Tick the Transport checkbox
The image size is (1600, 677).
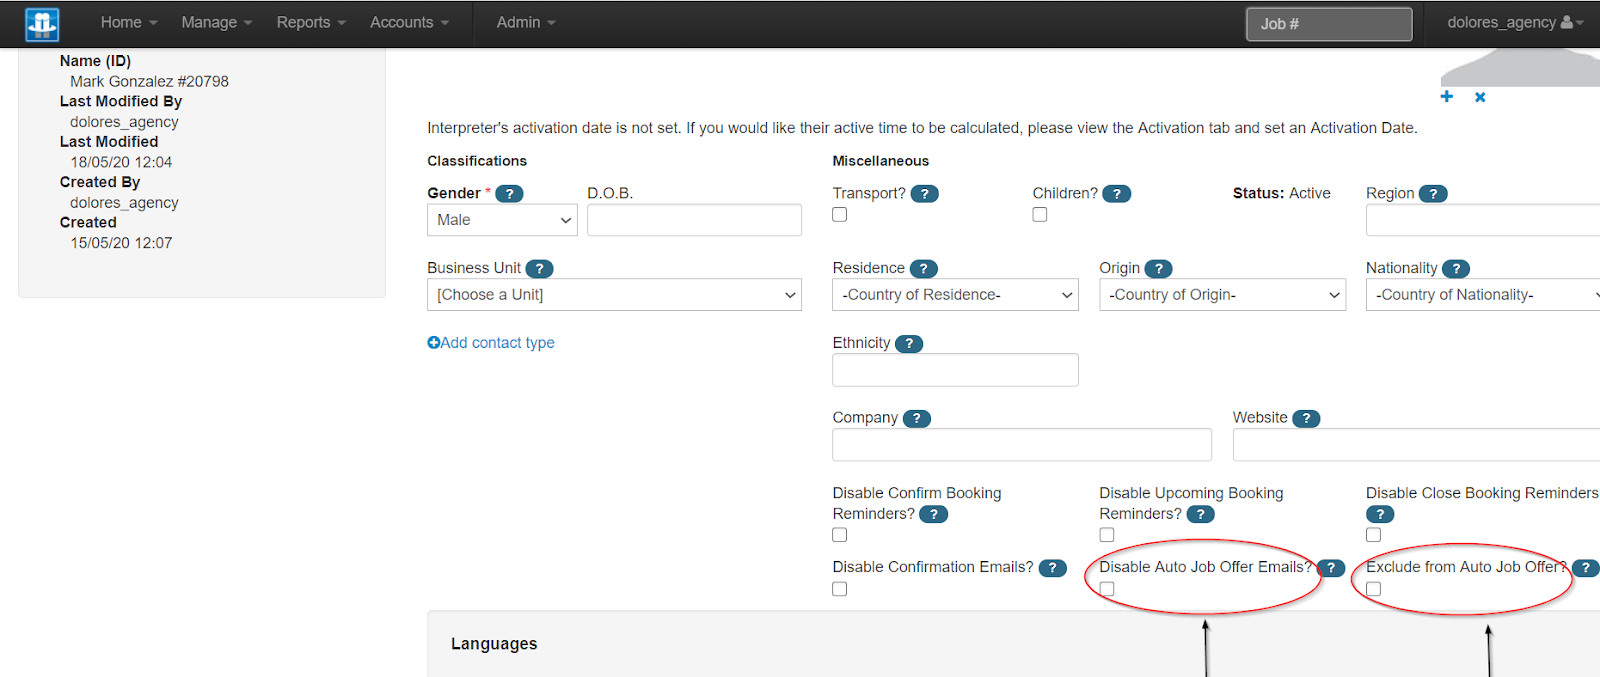point(840,215)
